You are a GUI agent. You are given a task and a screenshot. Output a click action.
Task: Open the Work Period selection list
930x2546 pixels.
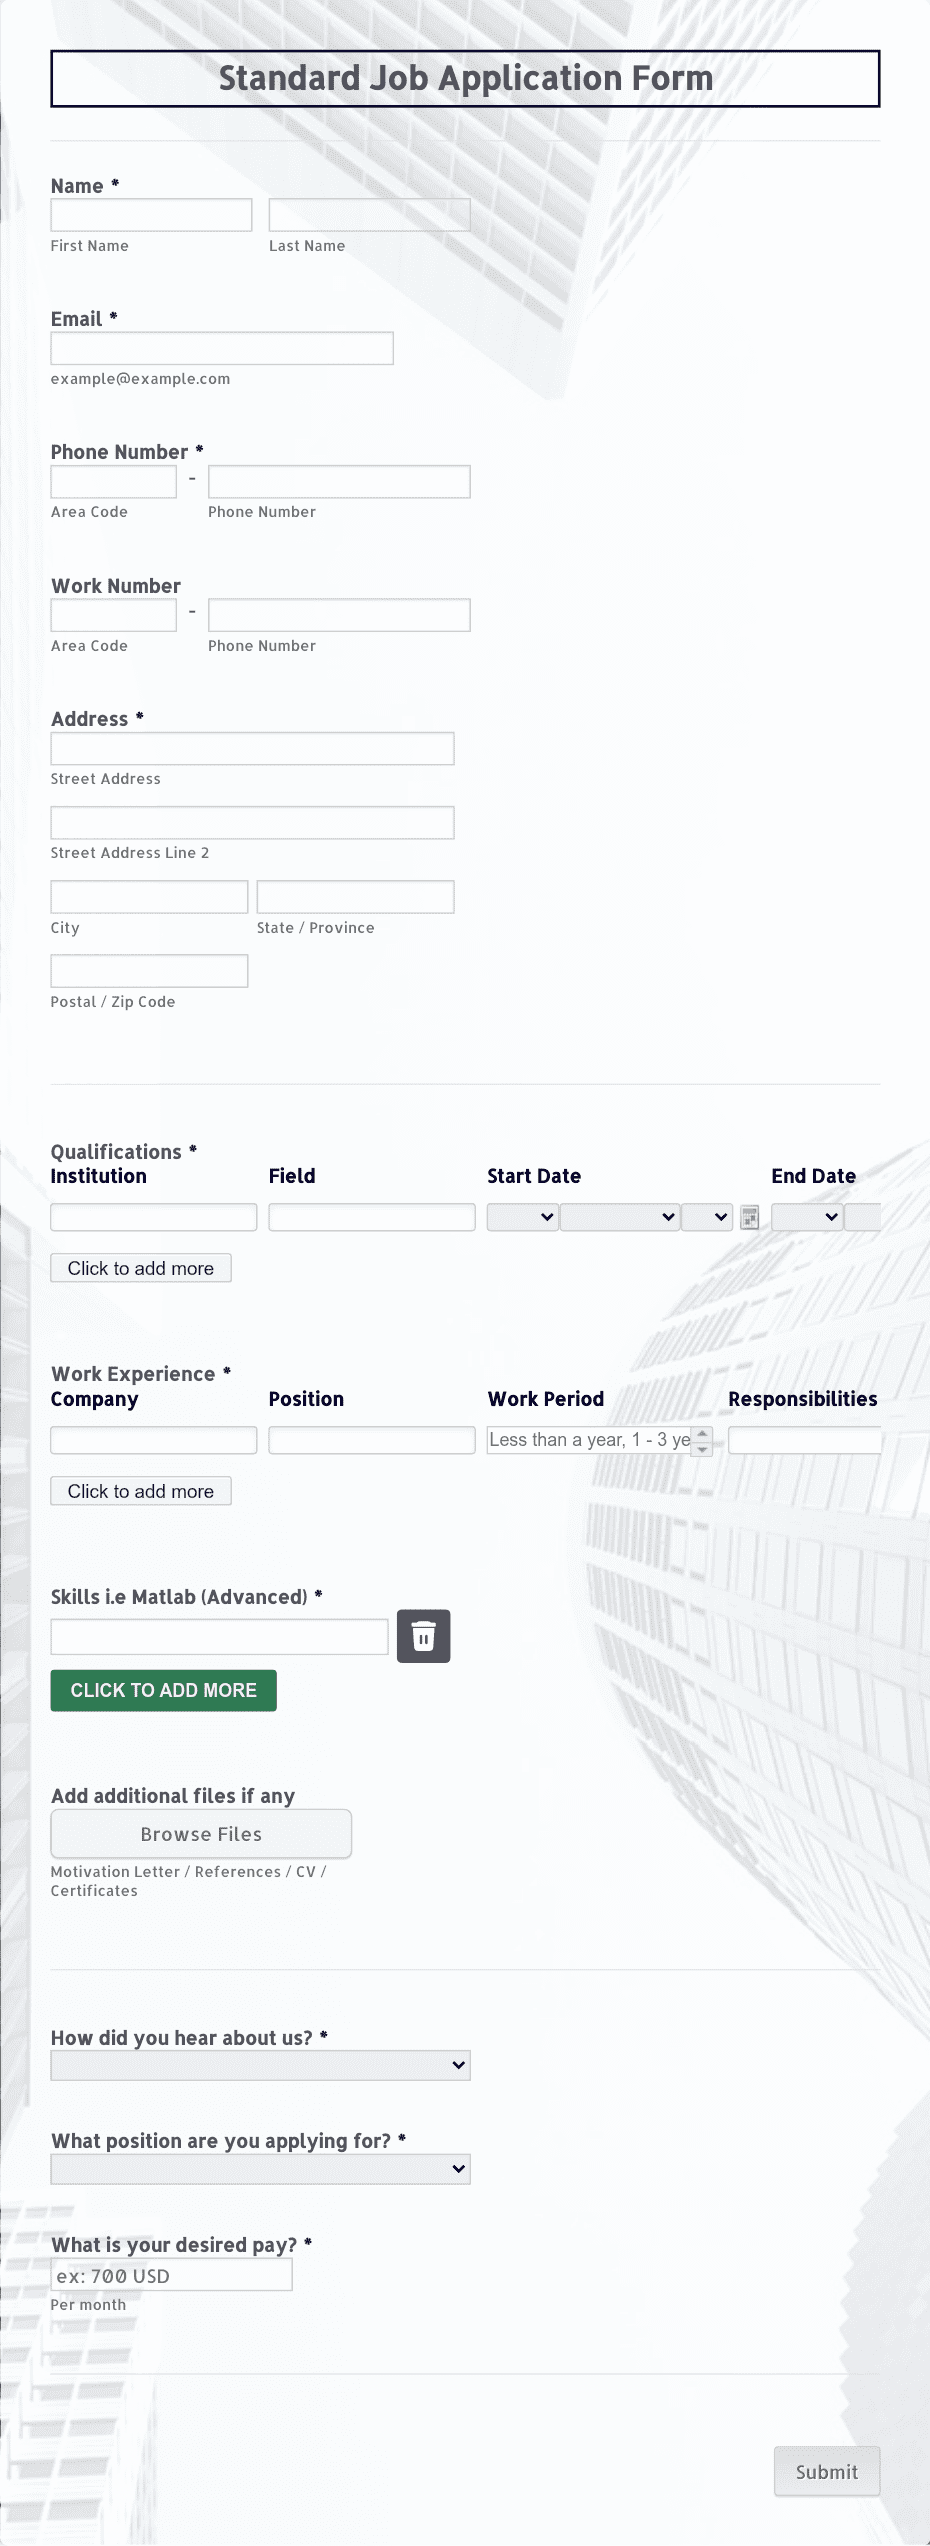pyautogui.click(x=590, y=1440)
